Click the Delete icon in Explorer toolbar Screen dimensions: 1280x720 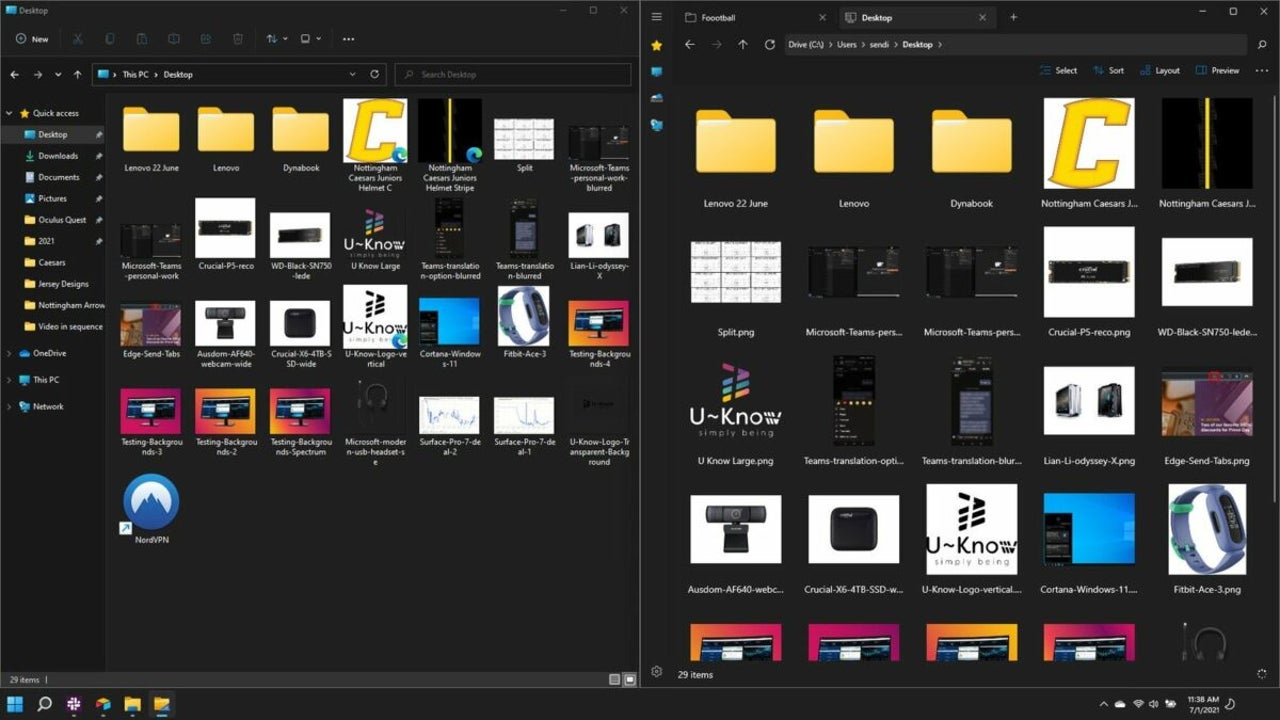(x=238, y=39)
